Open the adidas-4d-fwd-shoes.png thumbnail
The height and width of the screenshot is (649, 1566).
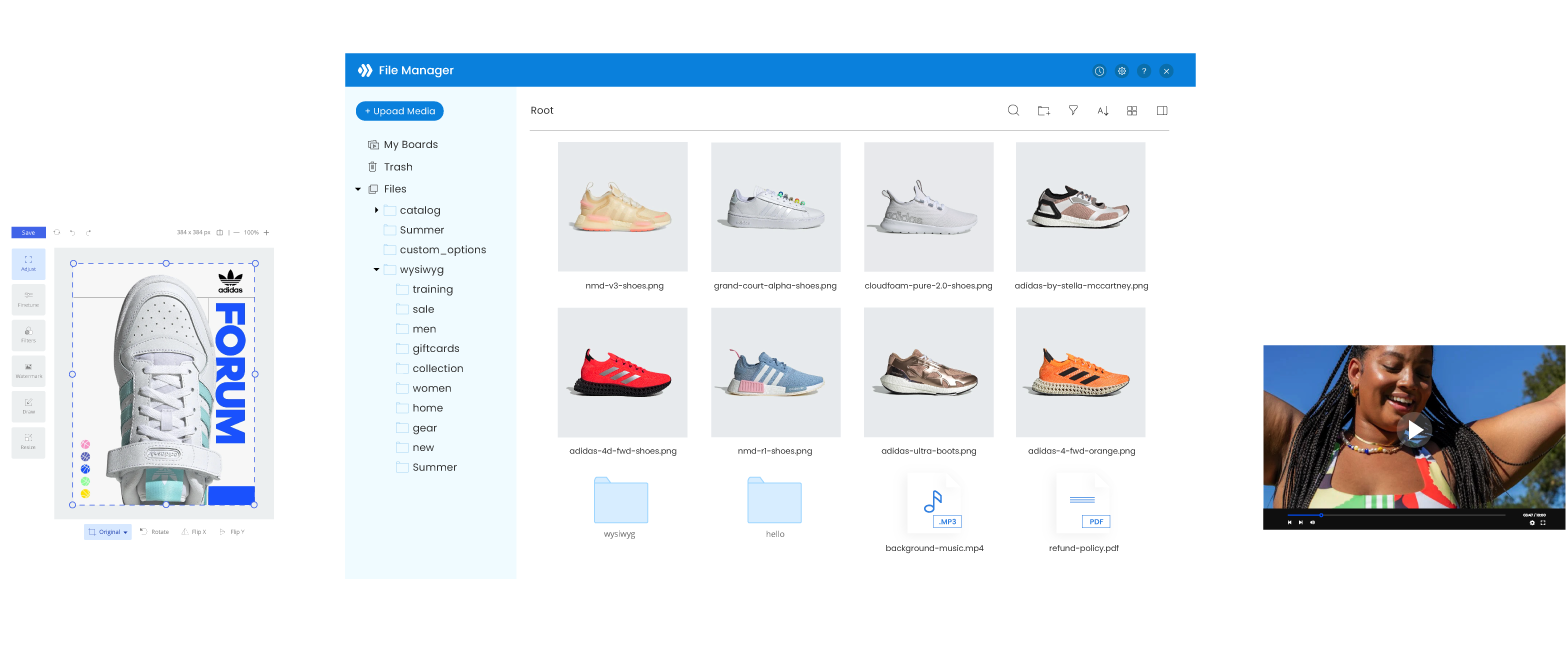pyautogui.click(x=622, y=372)
